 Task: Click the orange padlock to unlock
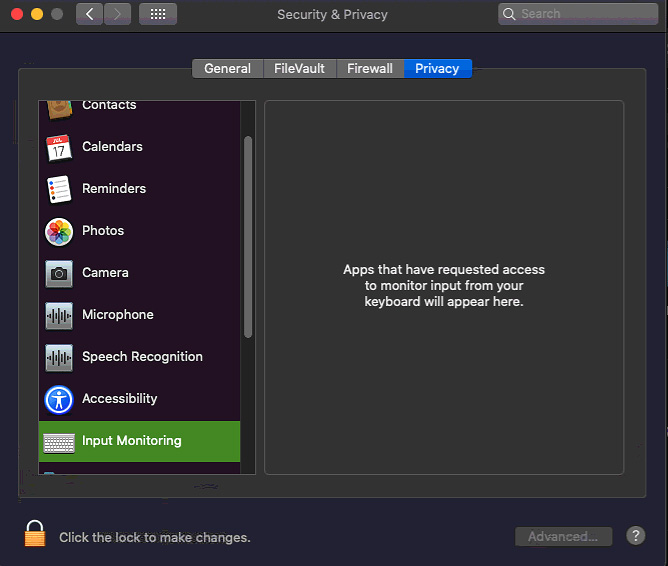click(x=35, y=533)
